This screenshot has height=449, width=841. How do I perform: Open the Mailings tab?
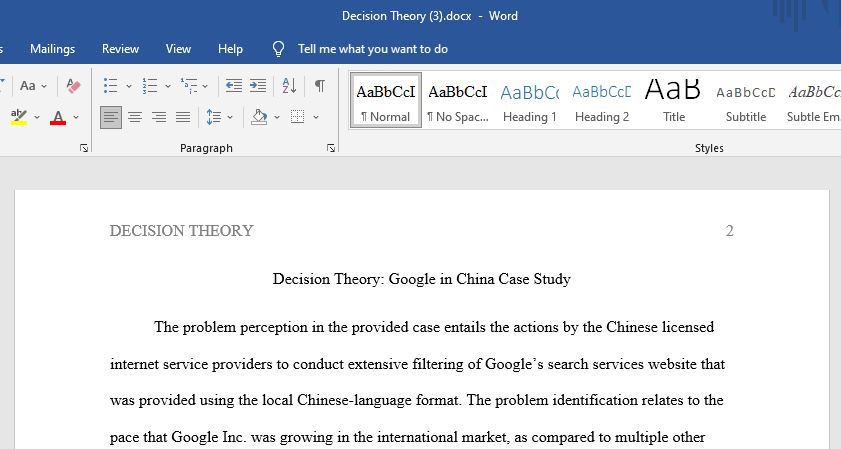pos(53,49)
